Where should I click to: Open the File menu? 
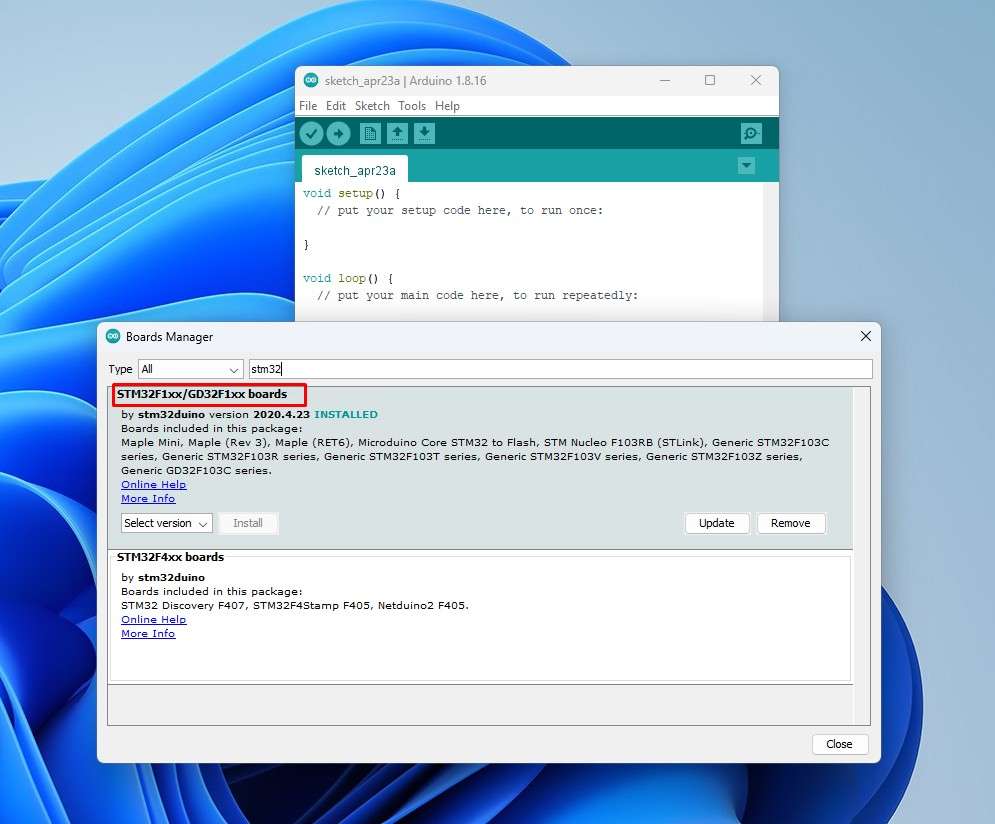pyautogui.click(x=308, y=106)
